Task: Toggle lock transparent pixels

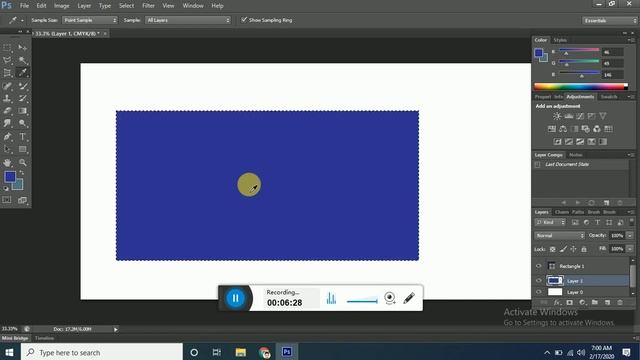Action: click(x=552, y=249)
